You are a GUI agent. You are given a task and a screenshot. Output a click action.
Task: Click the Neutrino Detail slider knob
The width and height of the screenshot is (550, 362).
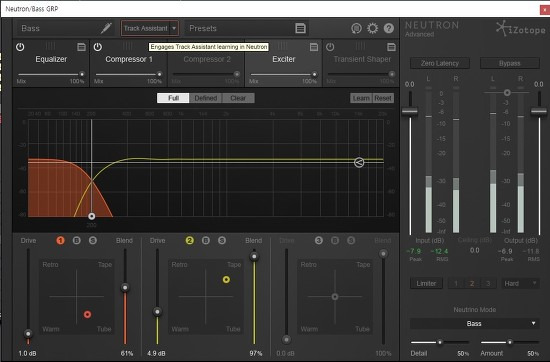[x=440, y=342]
